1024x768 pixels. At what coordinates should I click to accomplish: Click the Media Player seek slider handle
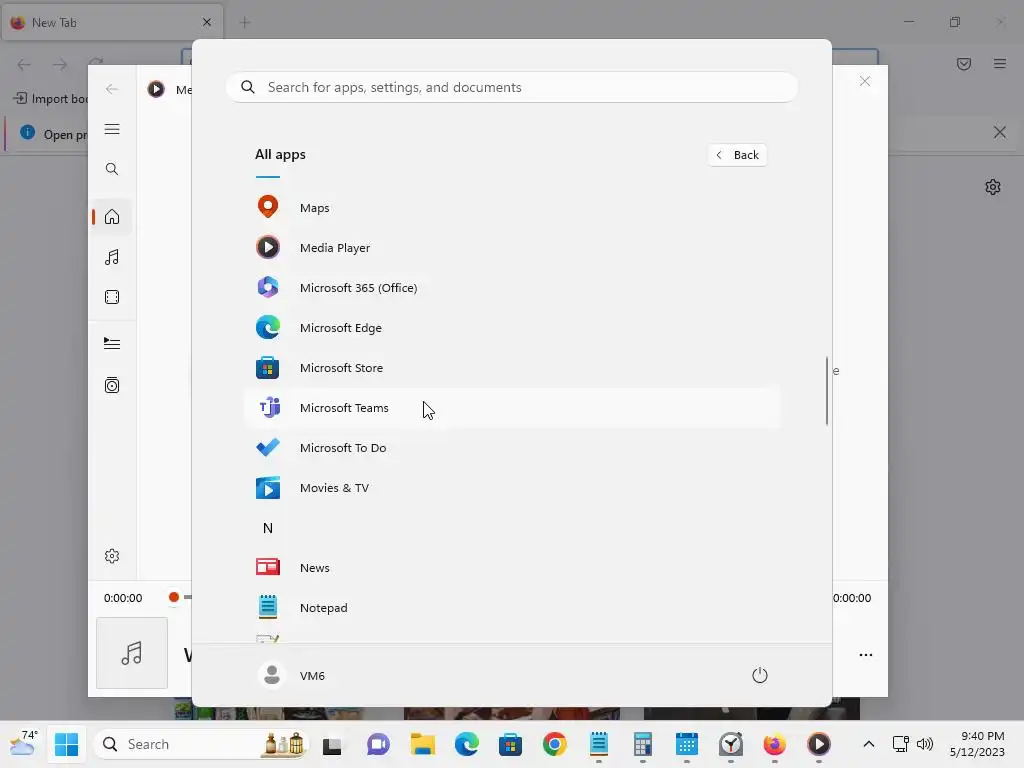pos(174,597)
